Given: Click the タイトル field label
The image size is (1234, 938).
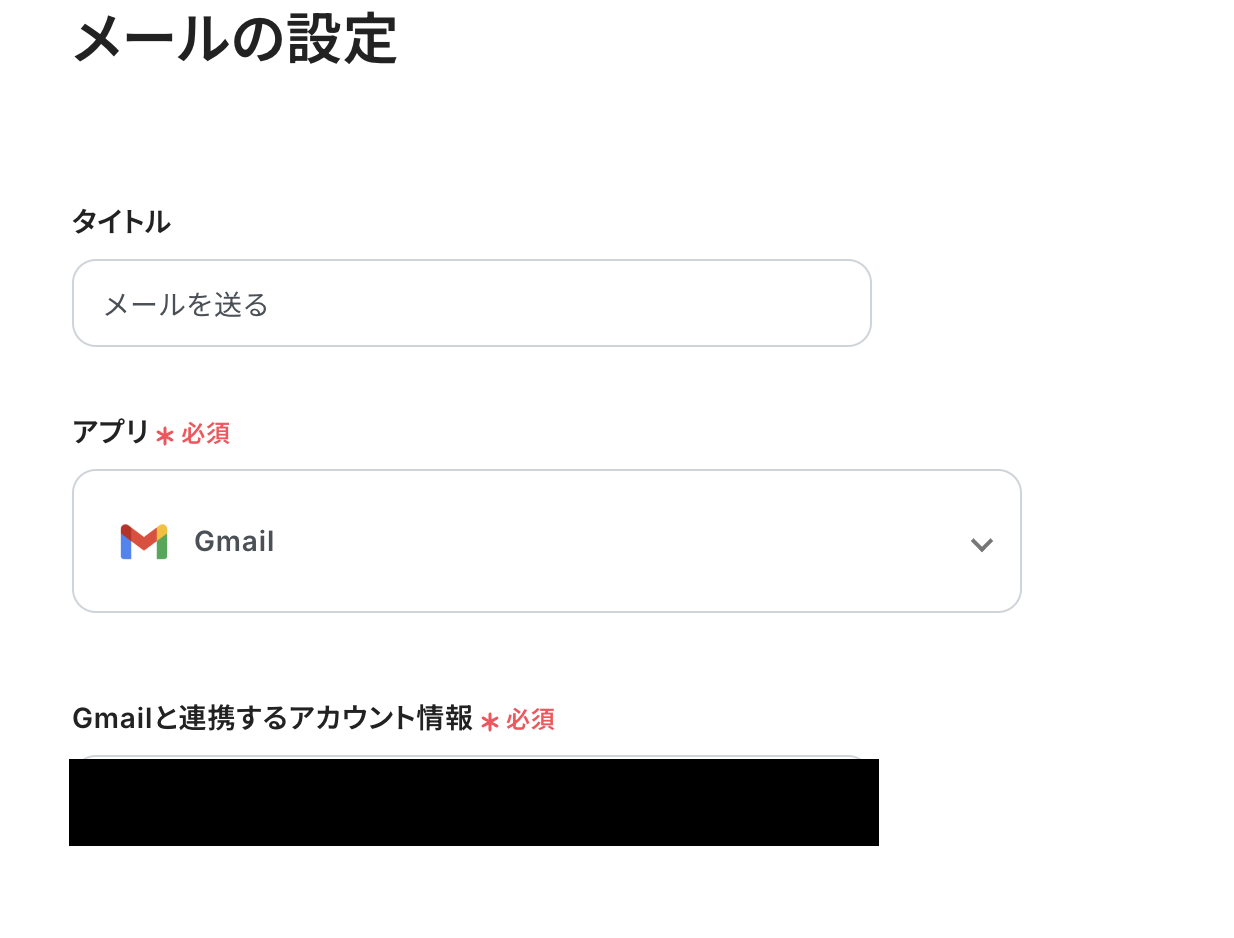Looking at the screenshot, I should coord(121,222).
